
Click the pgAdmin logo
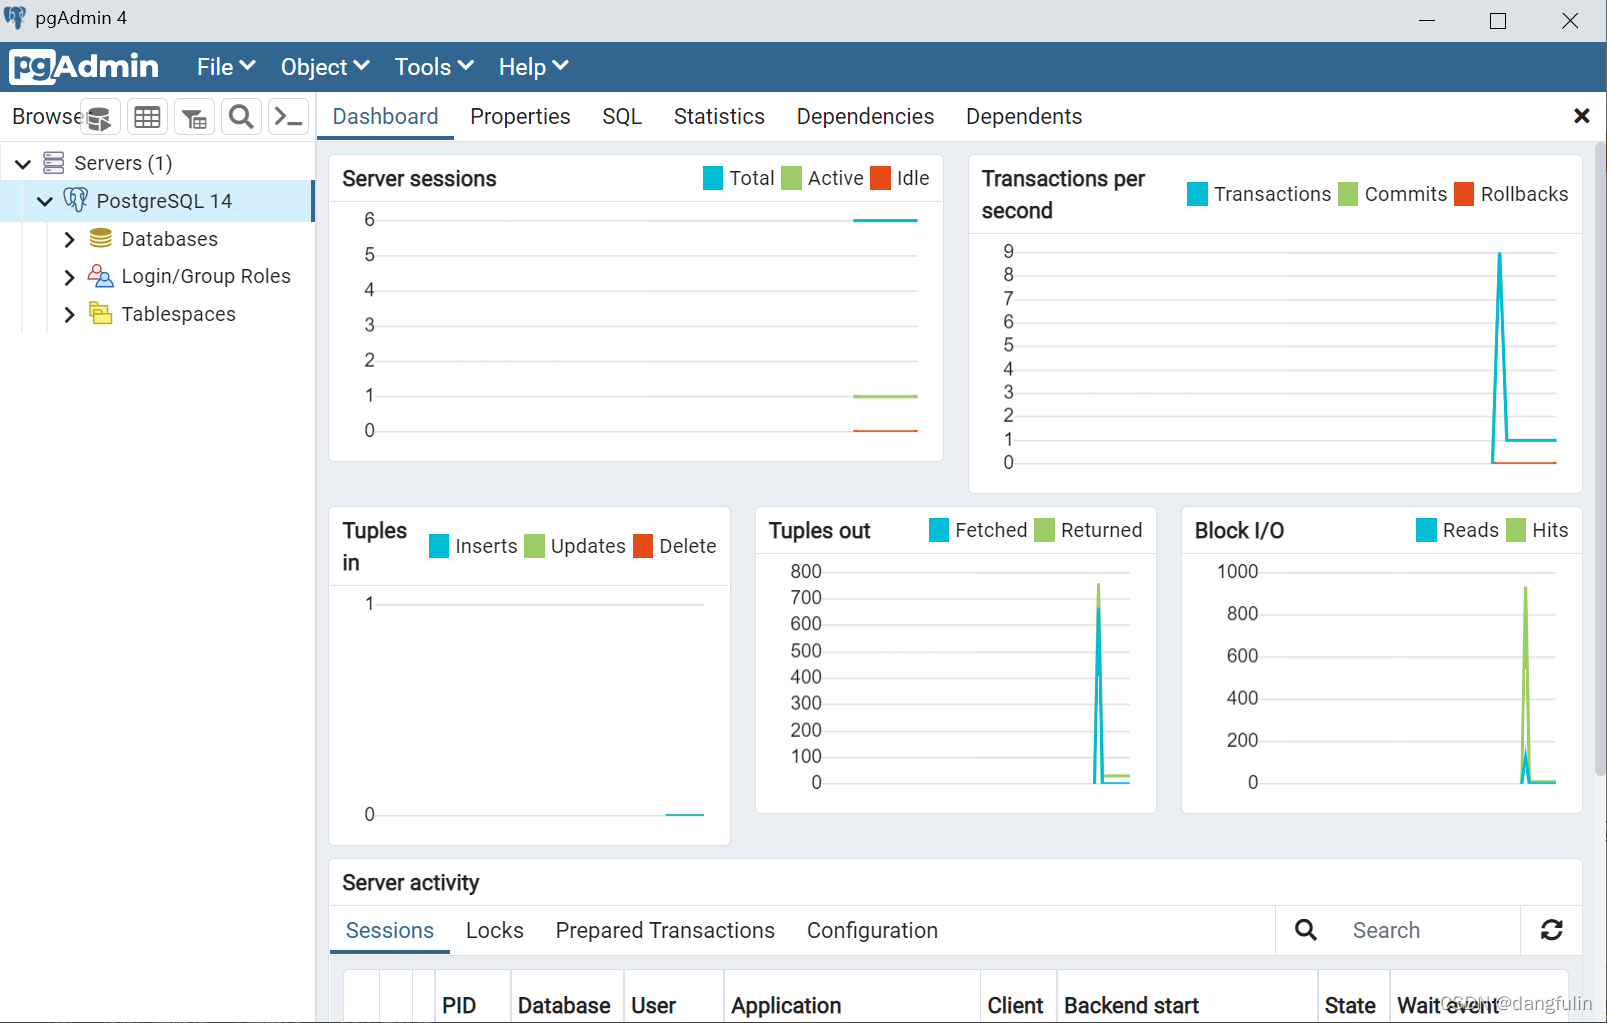[84, 67]
